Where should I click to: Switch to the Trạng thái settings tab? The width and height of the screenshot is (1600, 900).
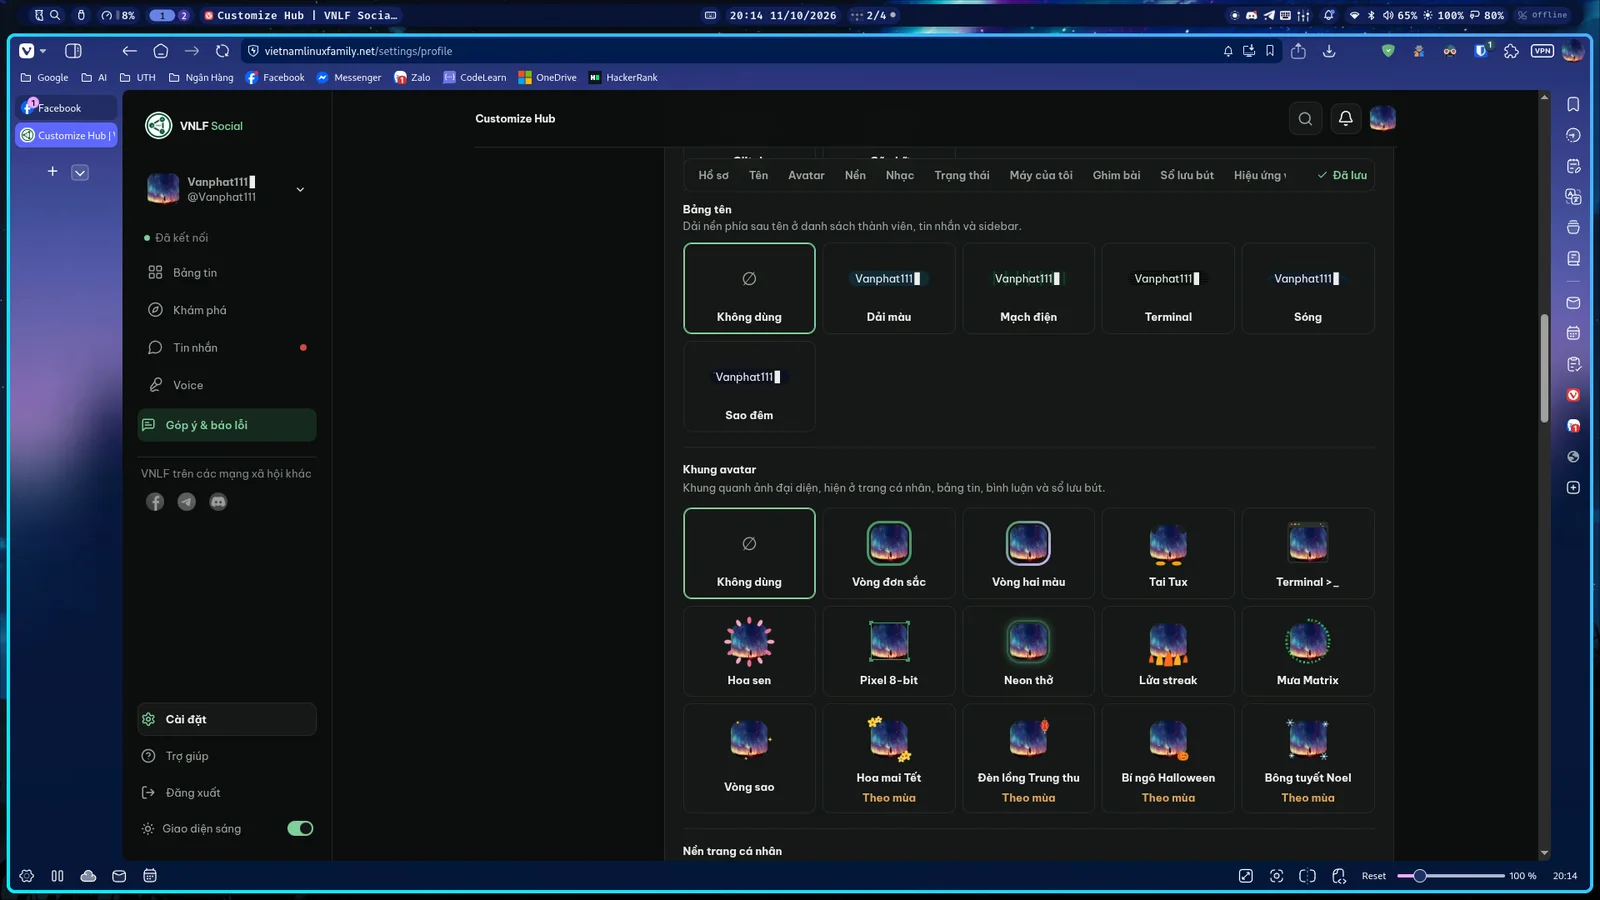click(x=962, y=175)
